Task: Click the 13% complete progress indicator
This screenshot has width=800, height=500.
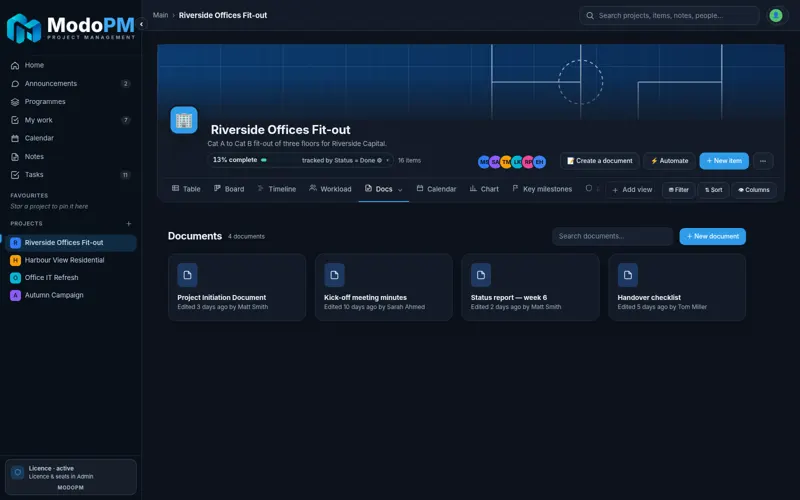Action: coord(240,160)
